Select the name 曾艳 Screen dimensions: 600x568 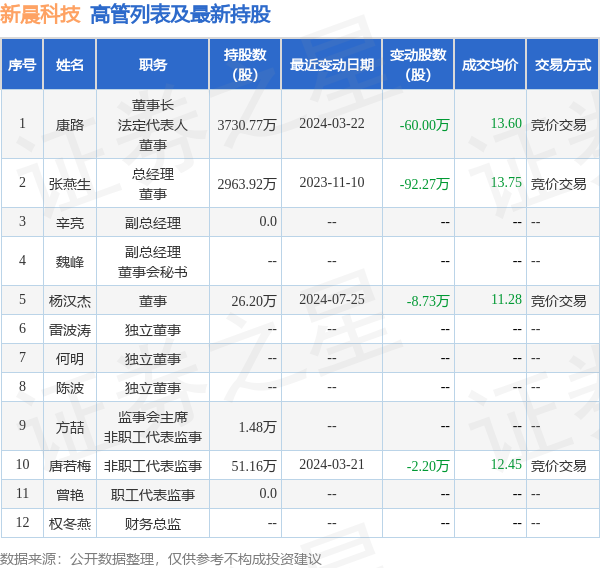(x=70, y=495)
